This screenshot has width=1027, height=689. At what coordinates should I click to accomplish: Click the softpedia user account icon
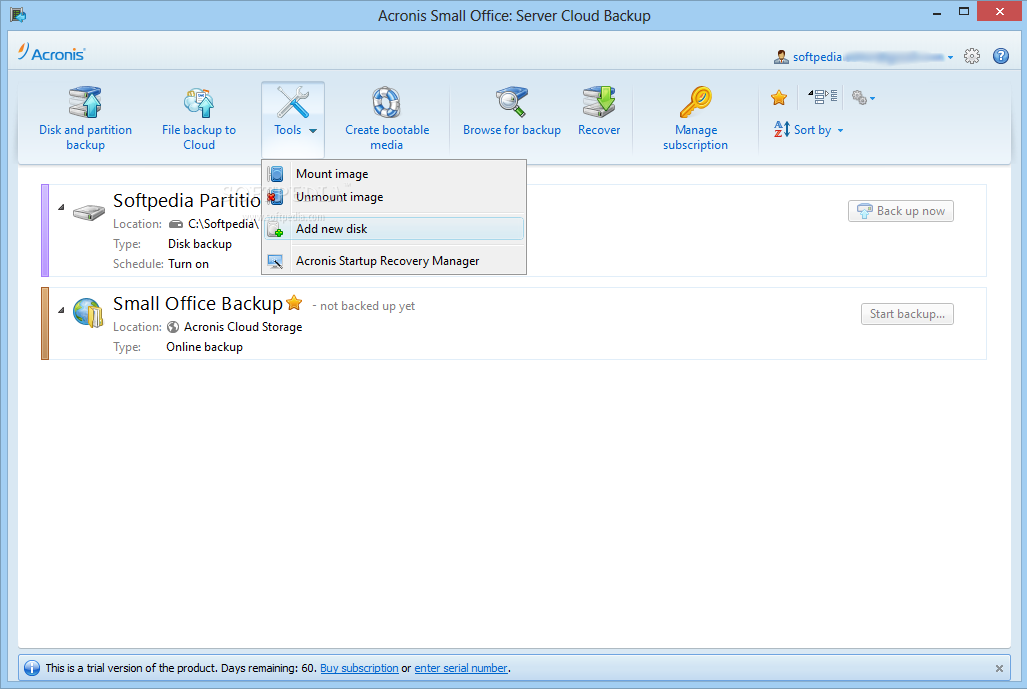781,57
